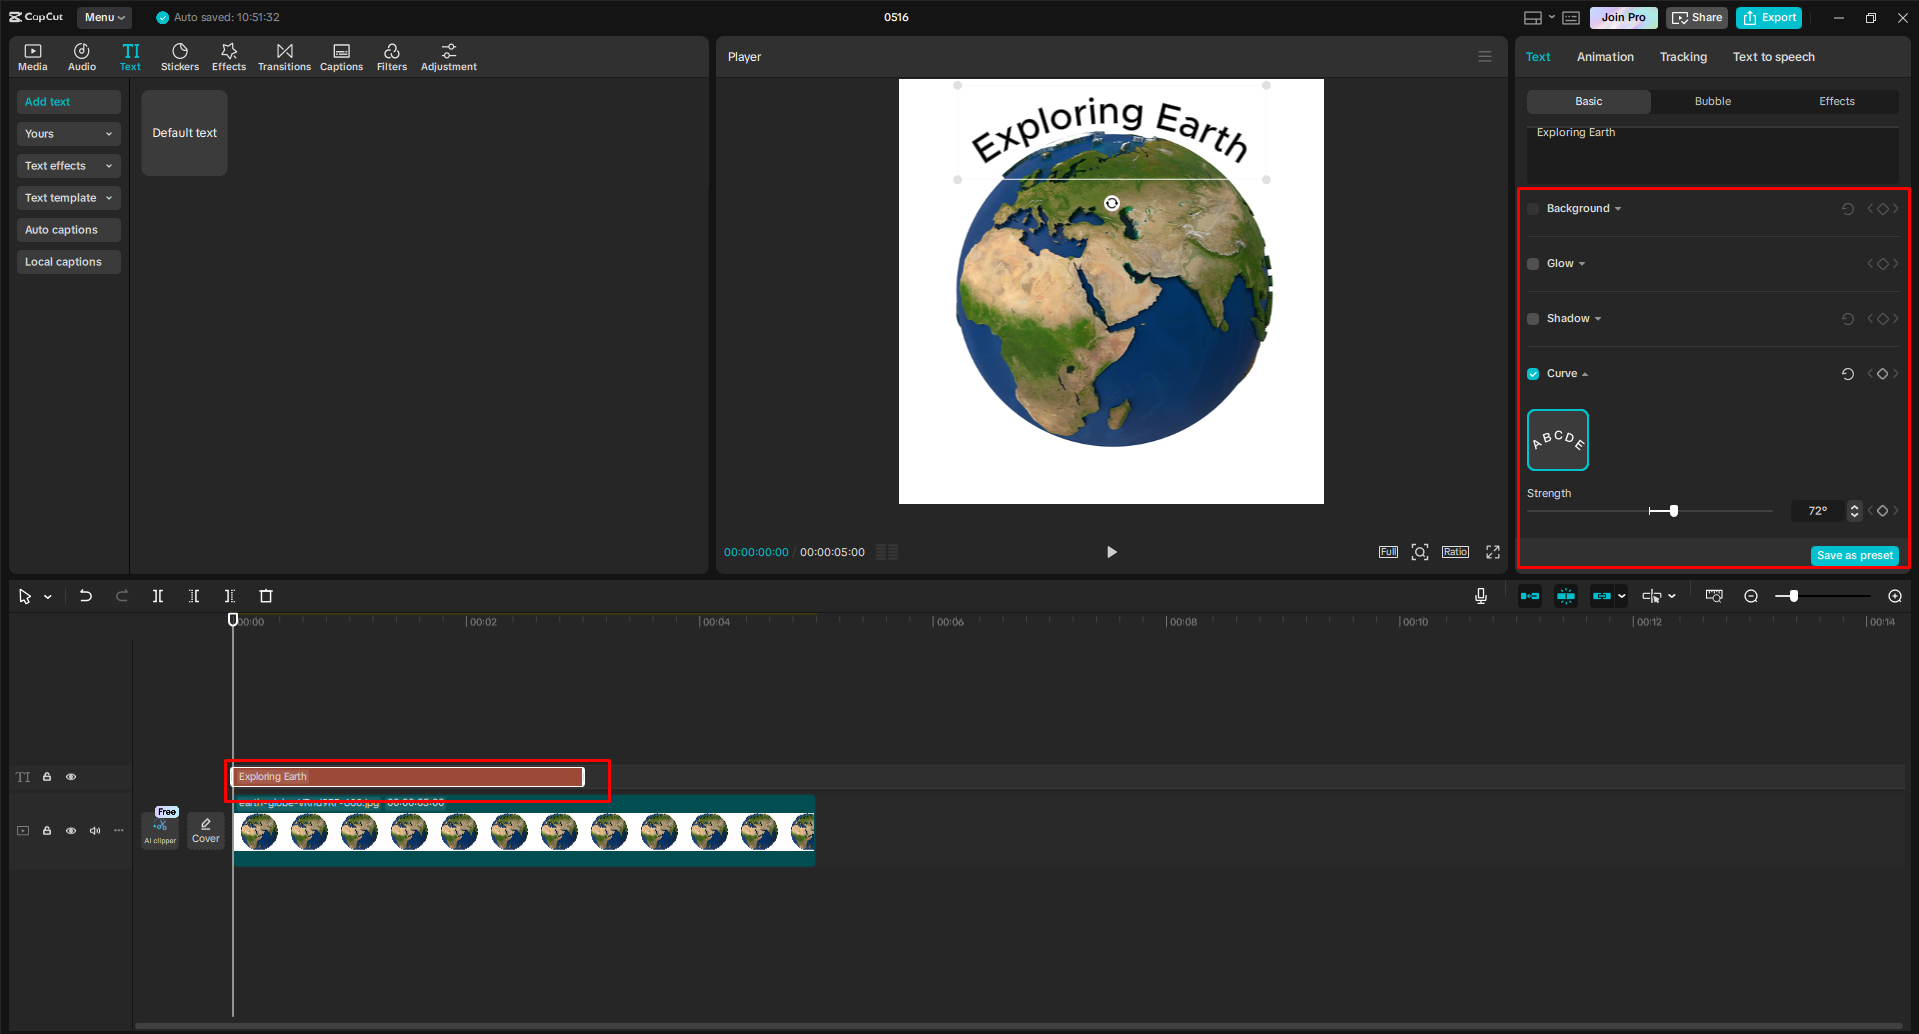Open the Filters panel
This screenshot has width=1919, height=1034.
(x=391, y=56)
